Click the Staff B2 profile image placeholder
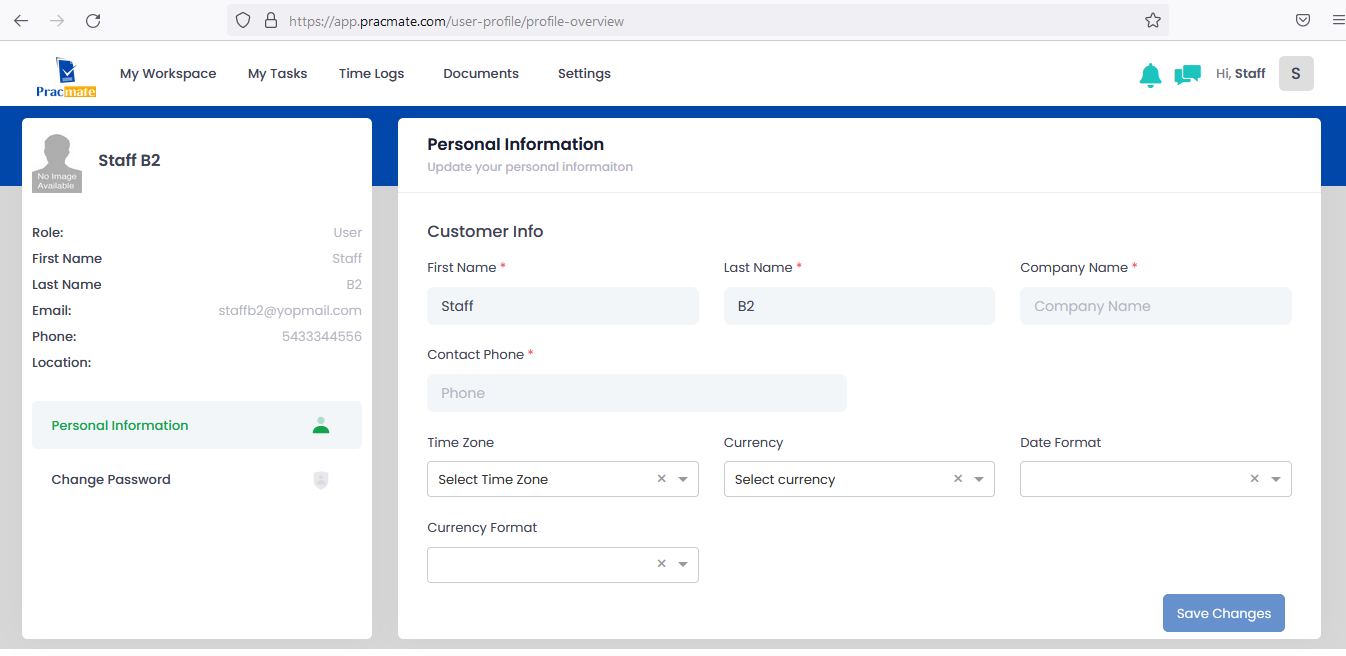The width and height of the screenshot is (1346, 656). [x=57, y=163]
